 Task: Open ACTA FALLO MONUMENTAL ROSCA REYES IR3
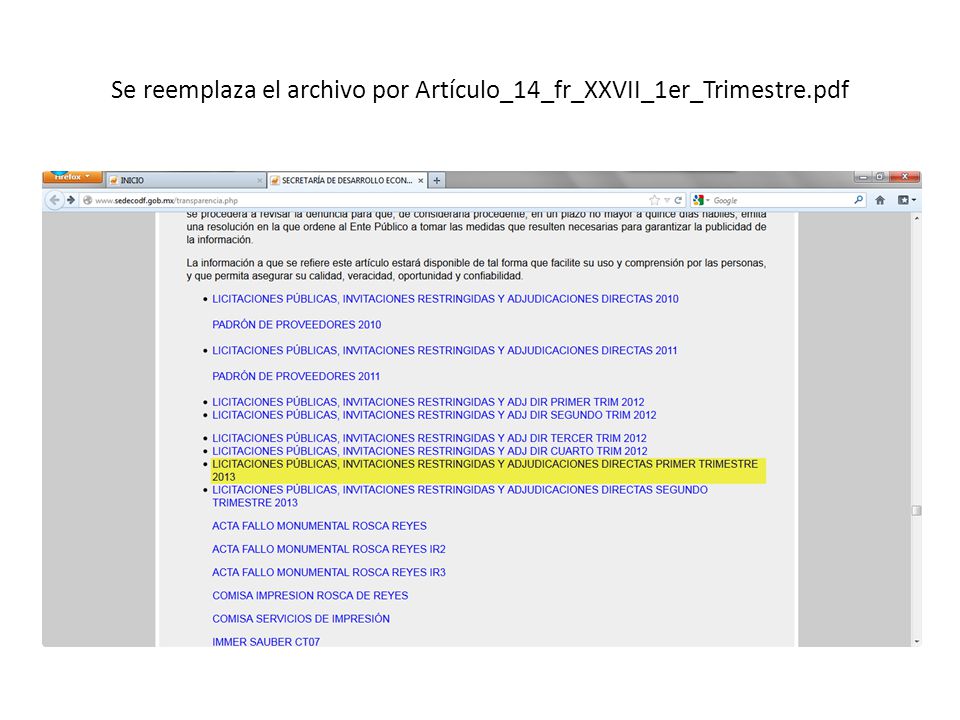click(329, 572)
